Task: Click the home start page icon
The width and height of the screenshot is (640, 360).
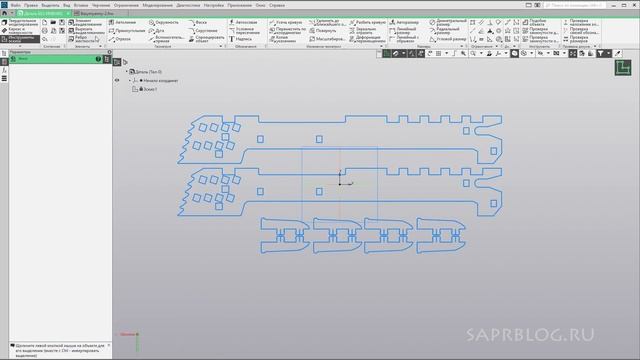Action: tap(4, 13)
